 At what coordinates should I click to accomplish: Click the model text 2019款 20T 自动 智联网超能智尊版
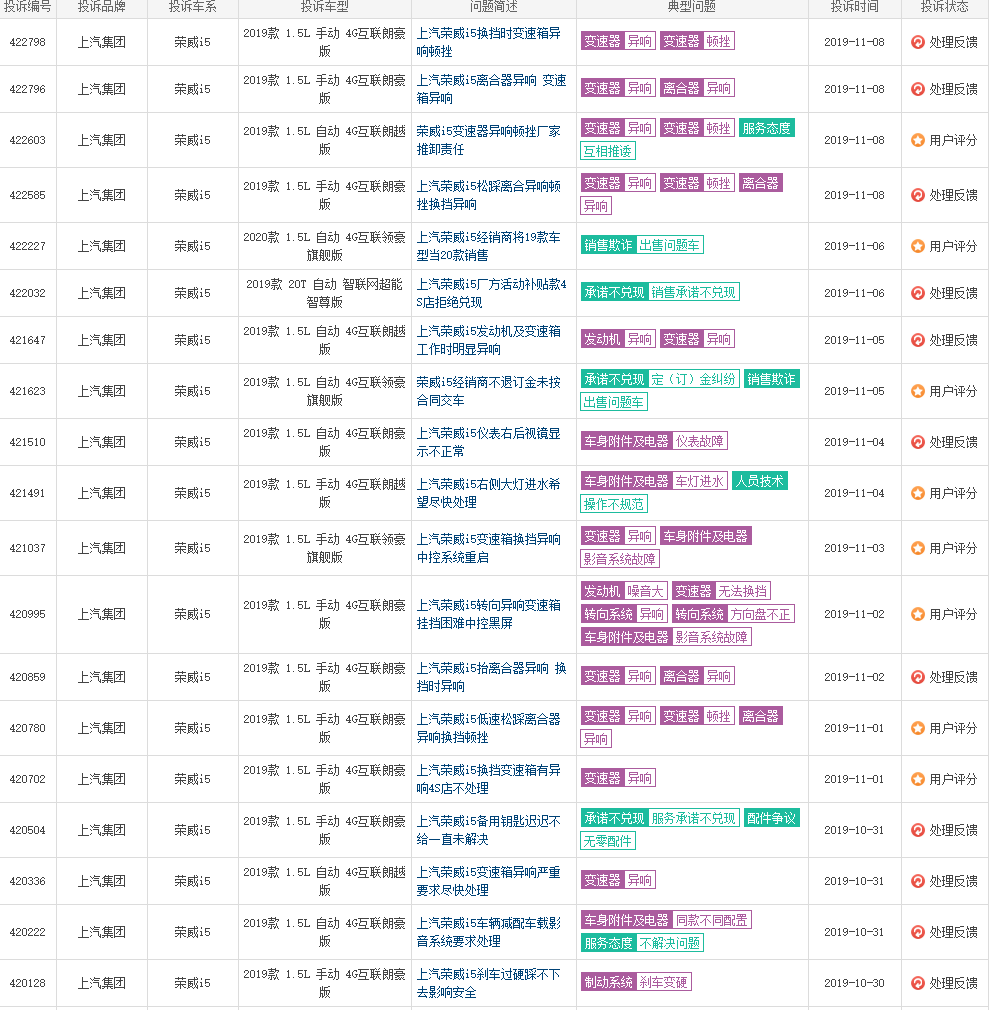324,293
